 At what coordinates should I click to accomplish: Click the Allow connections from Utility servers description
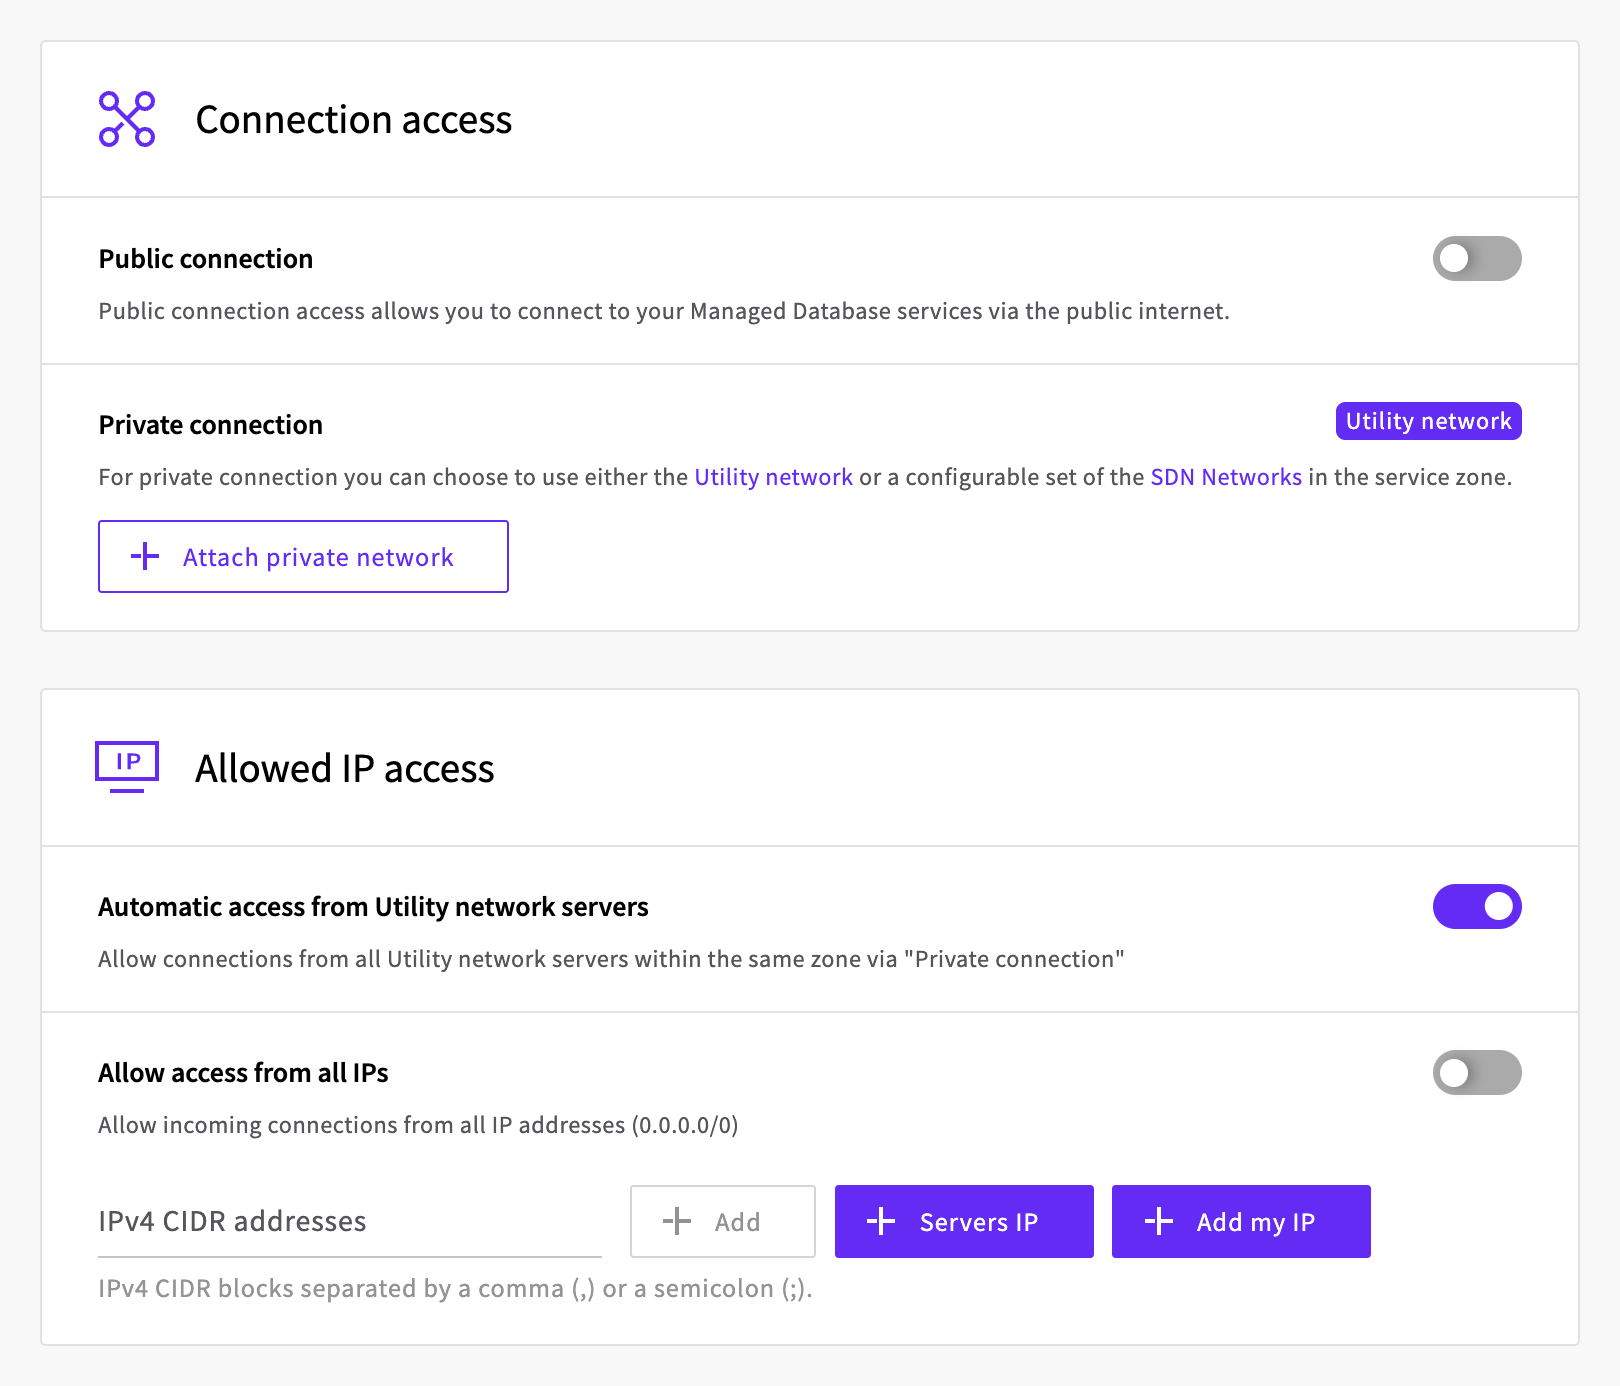coord(611,959)
